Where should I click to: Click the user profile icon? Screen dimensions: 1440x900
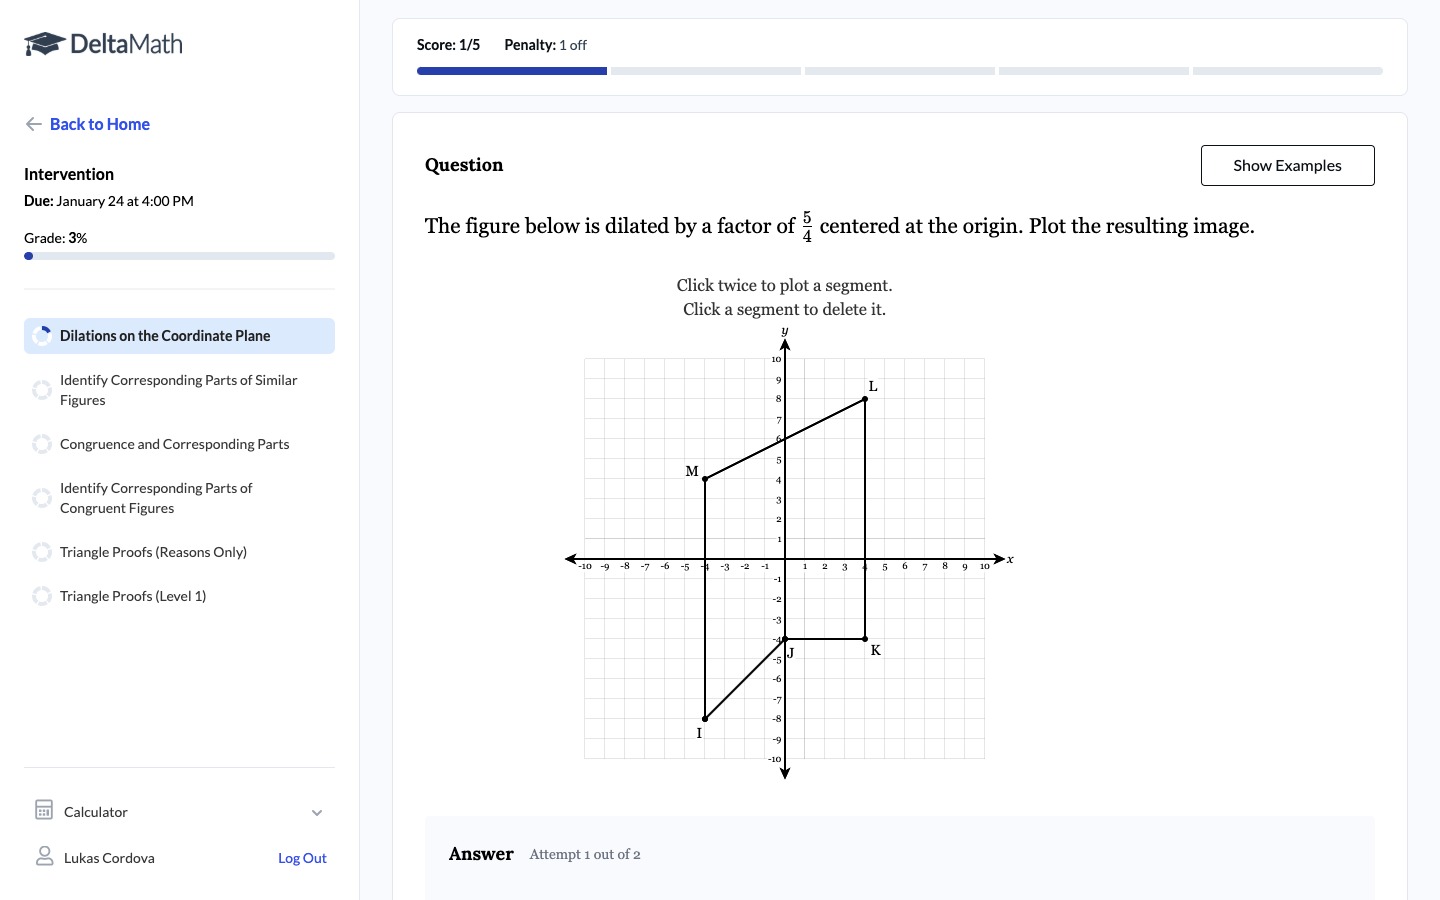pos(44,856)
